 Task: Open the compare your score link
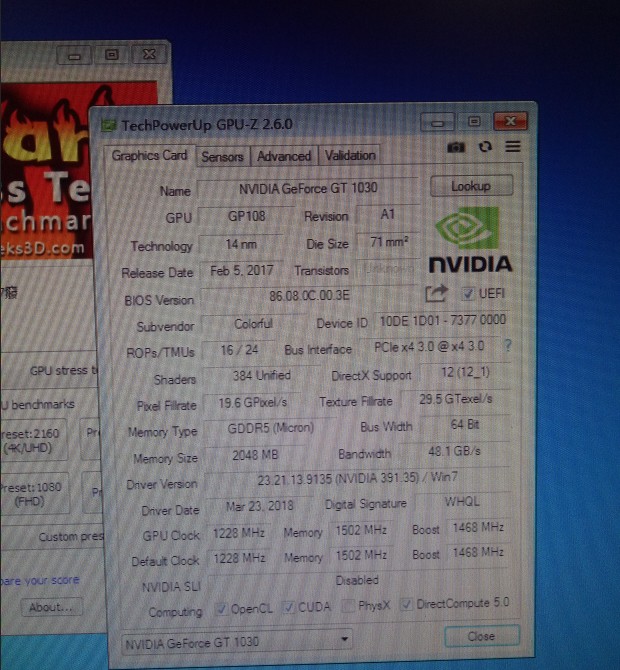(40, 580)
